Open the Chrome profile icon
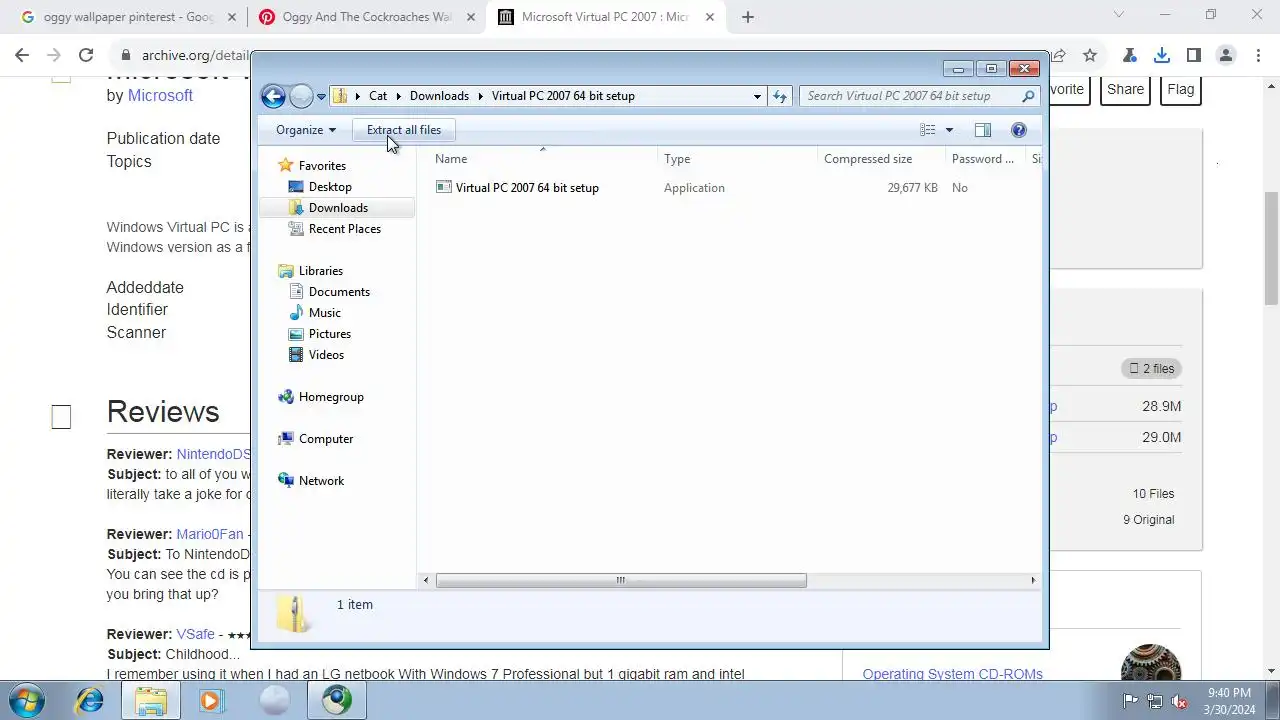1280x720 pixels. [1226, 56]
